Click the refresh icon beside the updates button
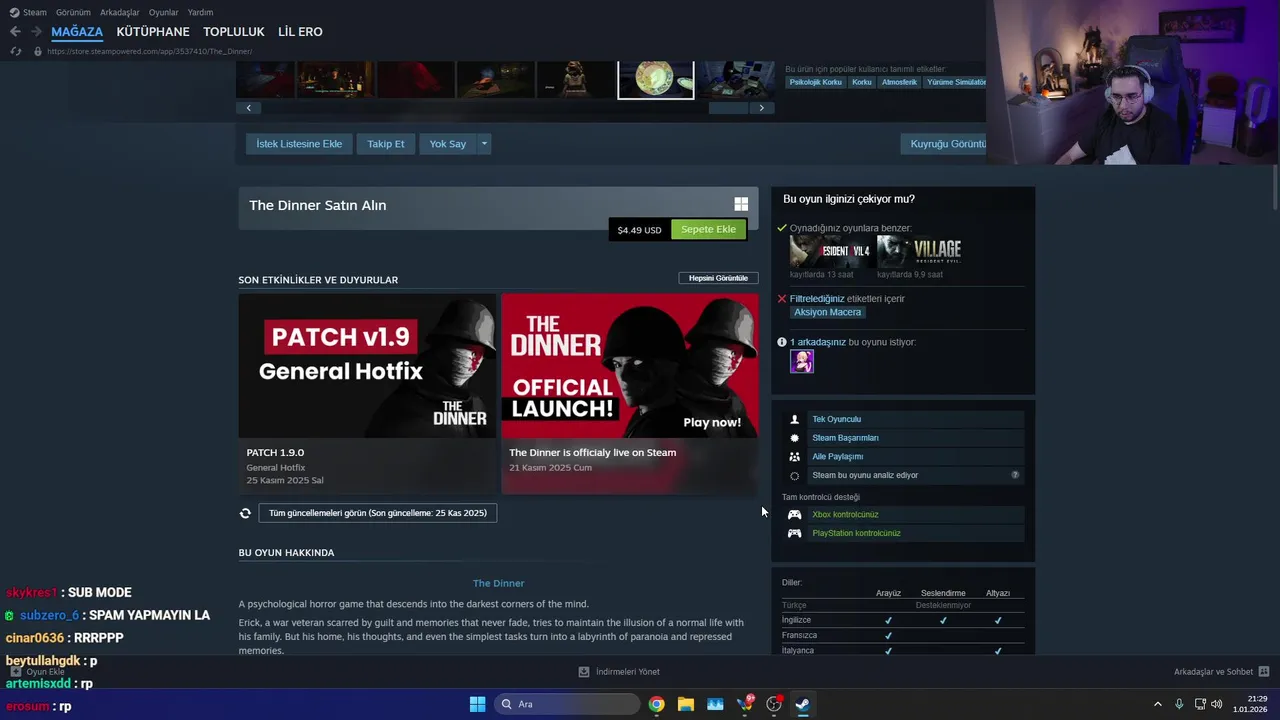 click(x=245, y=513)
